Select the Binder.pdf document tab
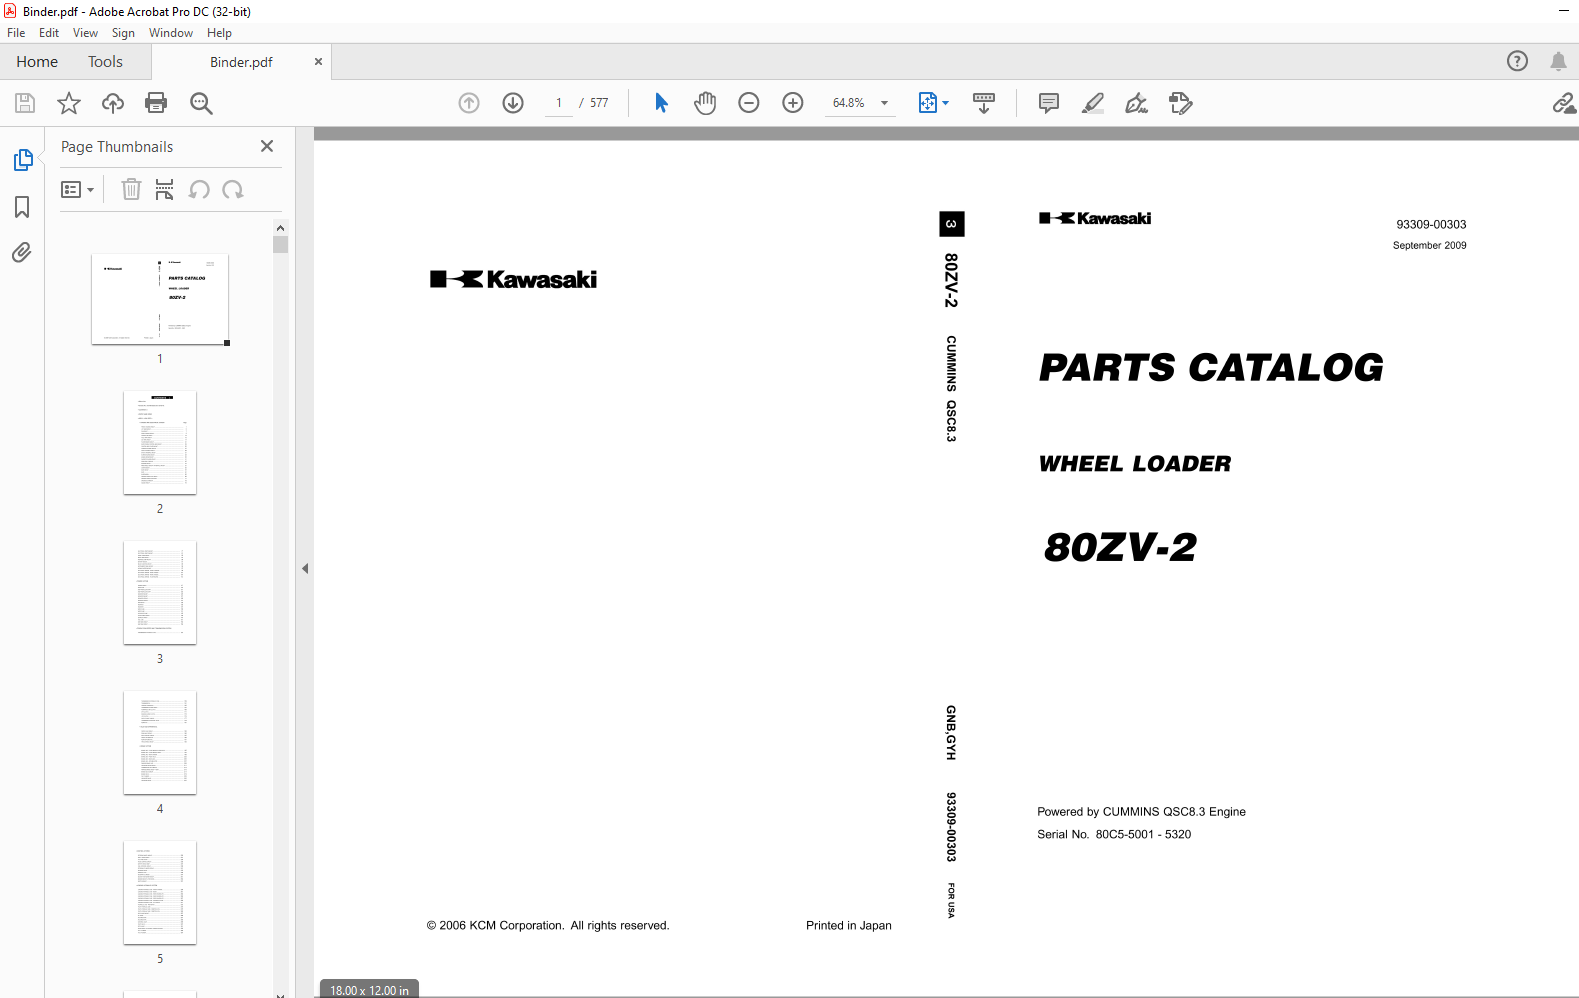Viewport: 1579px width, 998px height. [x=241, y=62]
